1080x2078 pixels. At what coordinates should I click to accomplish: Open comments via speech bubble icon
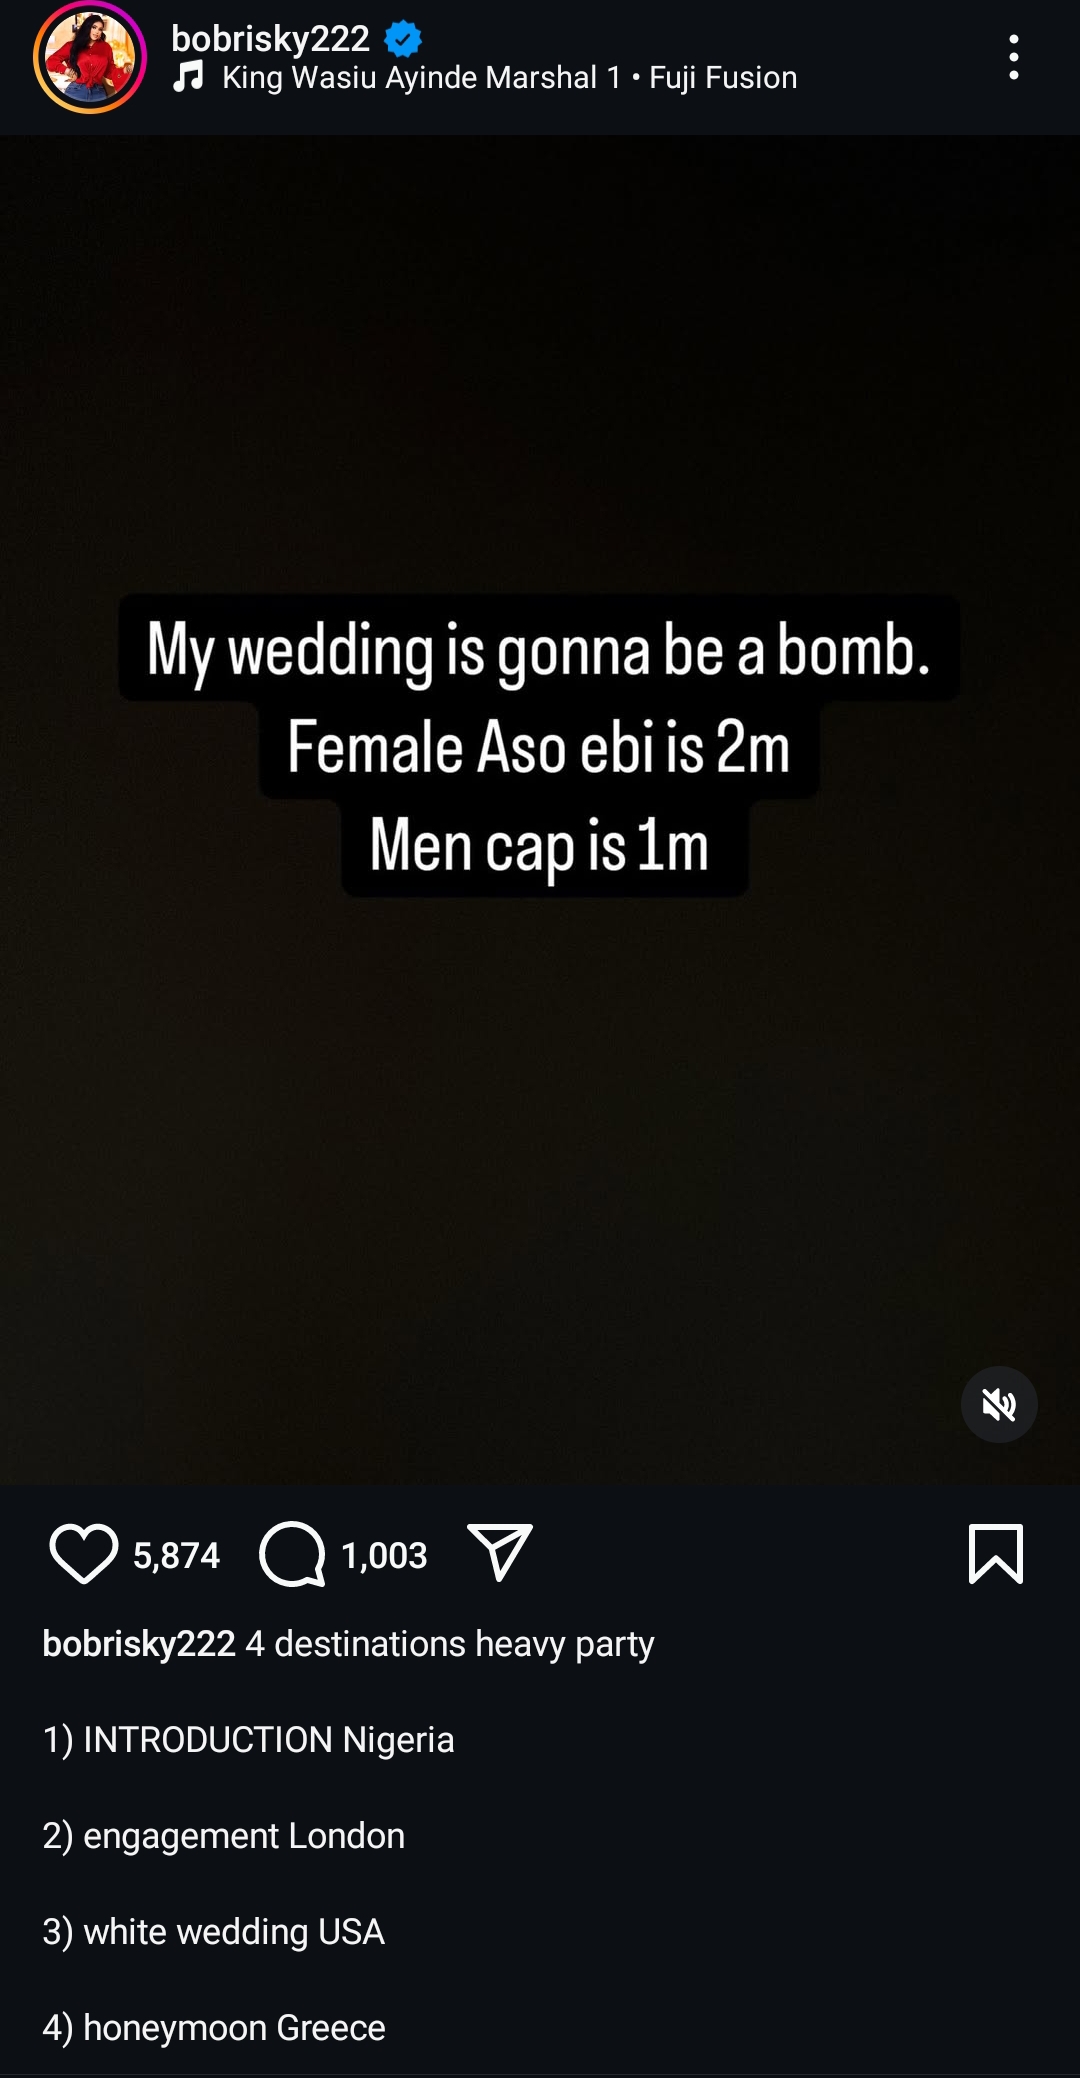point(292,1554)
